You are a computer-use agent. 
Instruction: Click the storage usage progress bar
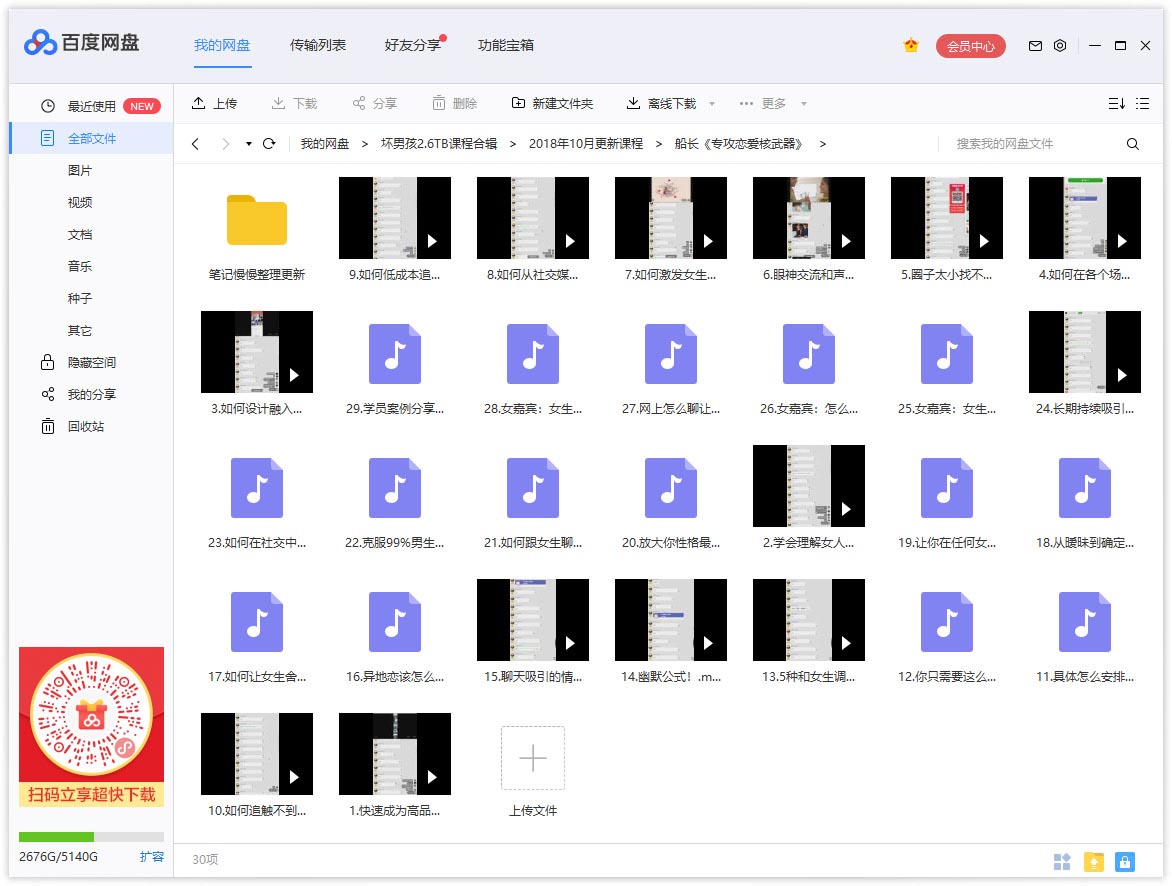pyautogui.click(x=91, y=837)
